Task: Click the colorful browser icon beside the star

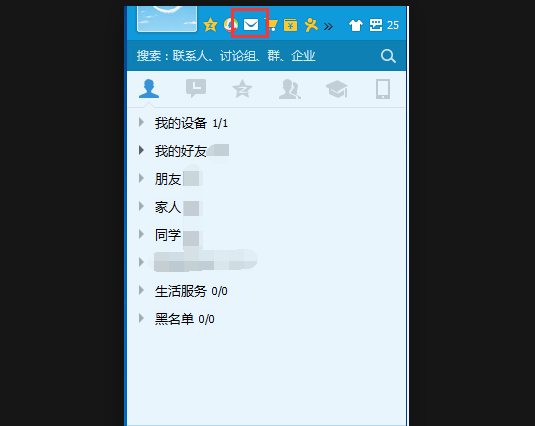Action: point(229,25)
